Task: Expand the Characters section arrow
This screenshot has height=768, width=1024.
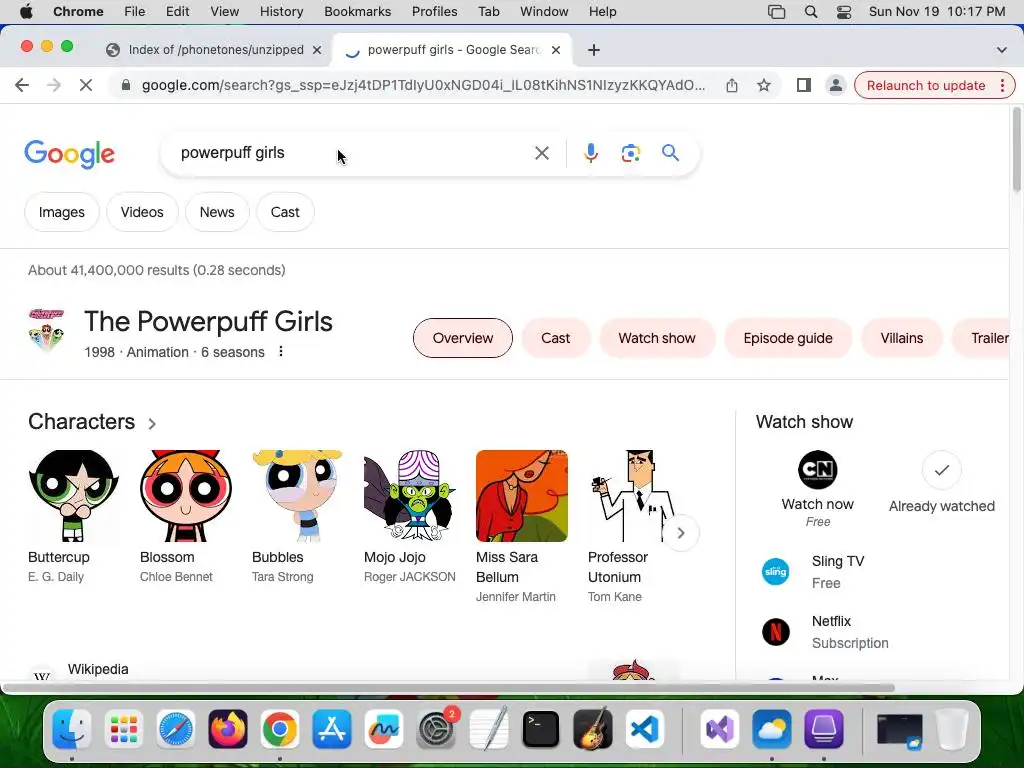Action: pyautogui.click(x=152, y=423)
